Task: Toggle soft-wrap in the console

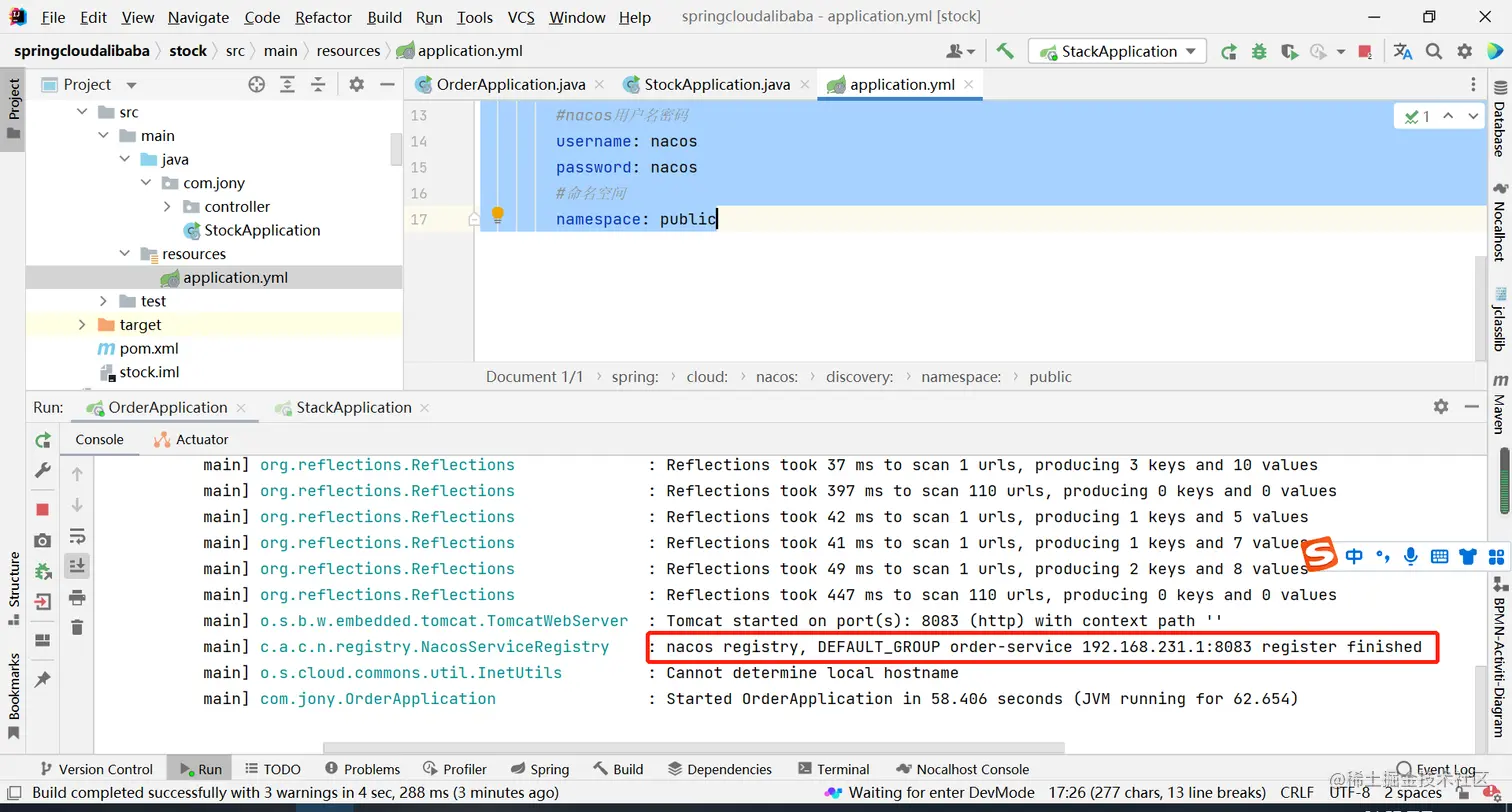Action: coord(77,536)
